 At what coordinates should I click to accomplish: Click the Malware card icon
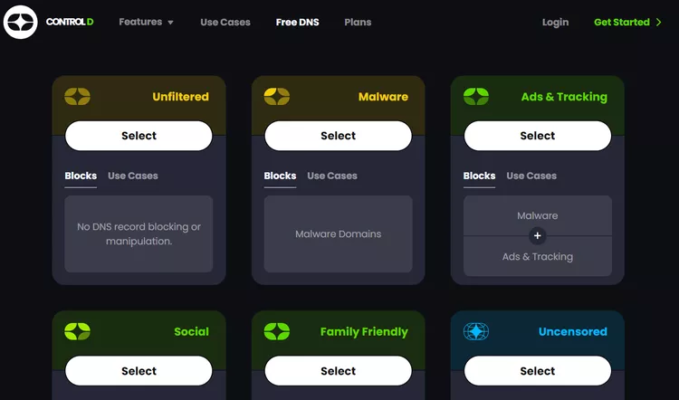tap(276, 97)
